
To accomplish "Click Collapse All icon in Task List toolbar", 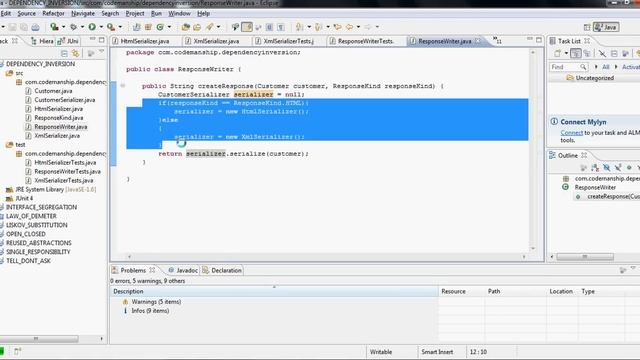I will coord(614,53).
